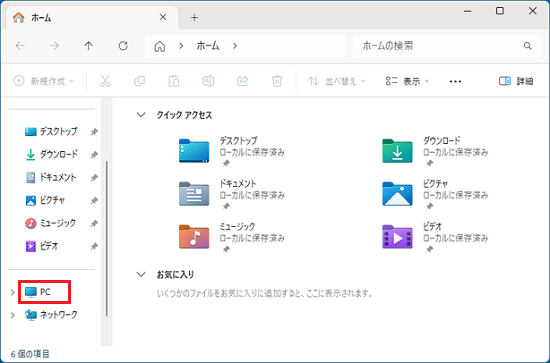Close the ホーム tab

coord(163,17)
